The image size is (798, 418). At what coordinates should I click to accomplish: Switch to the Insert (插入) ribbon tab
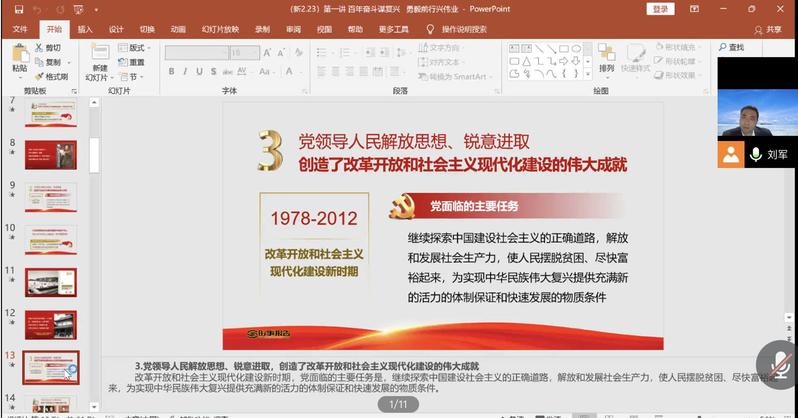point(85,29)
